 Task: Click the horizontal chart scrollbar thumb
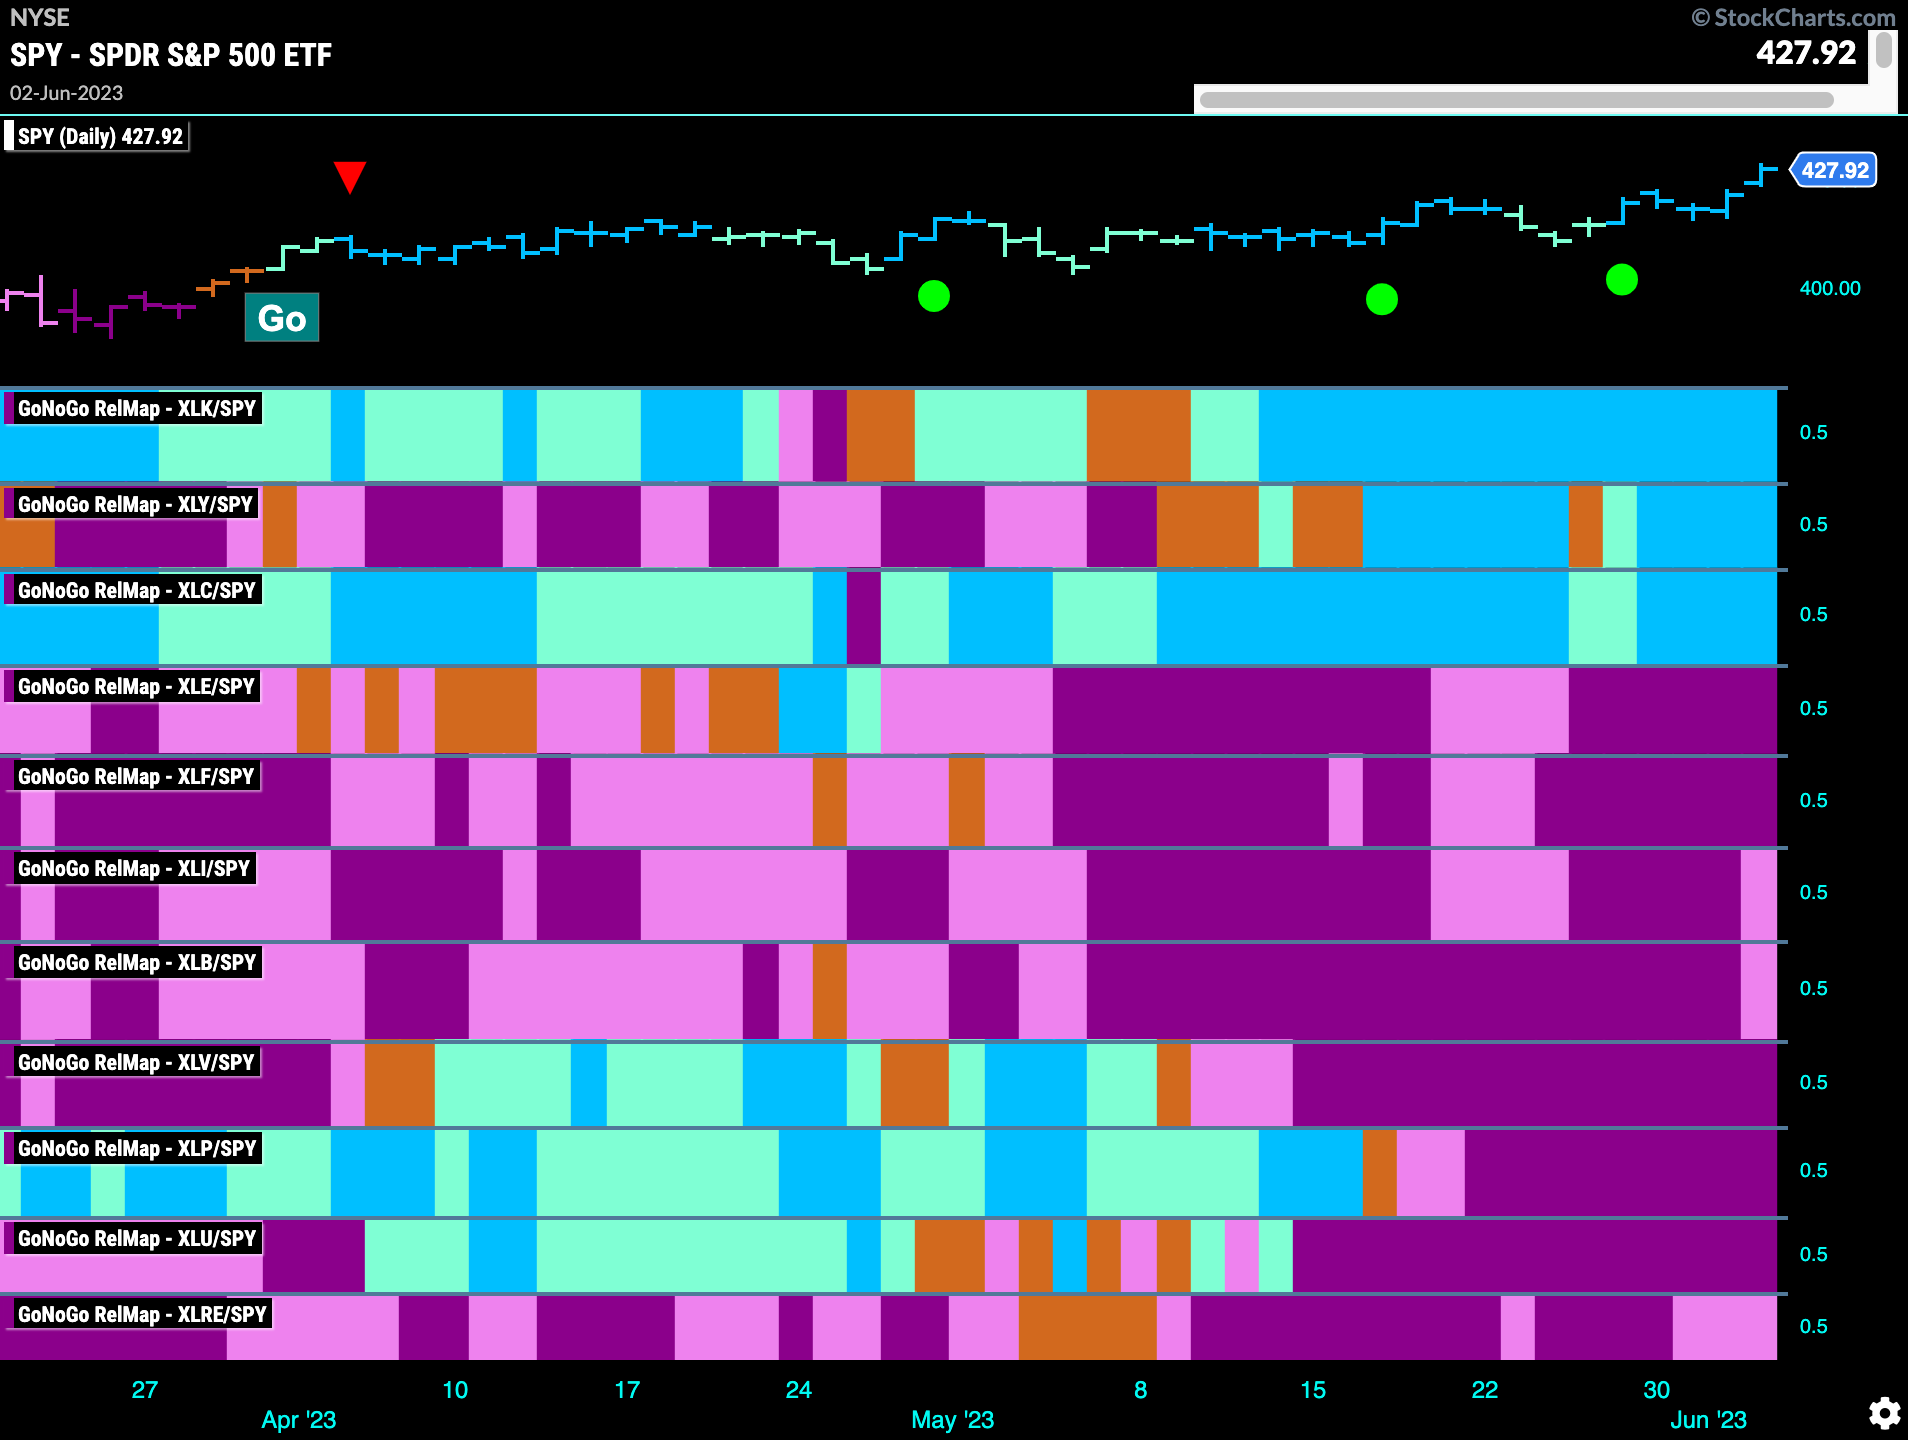pos(1516,100)
